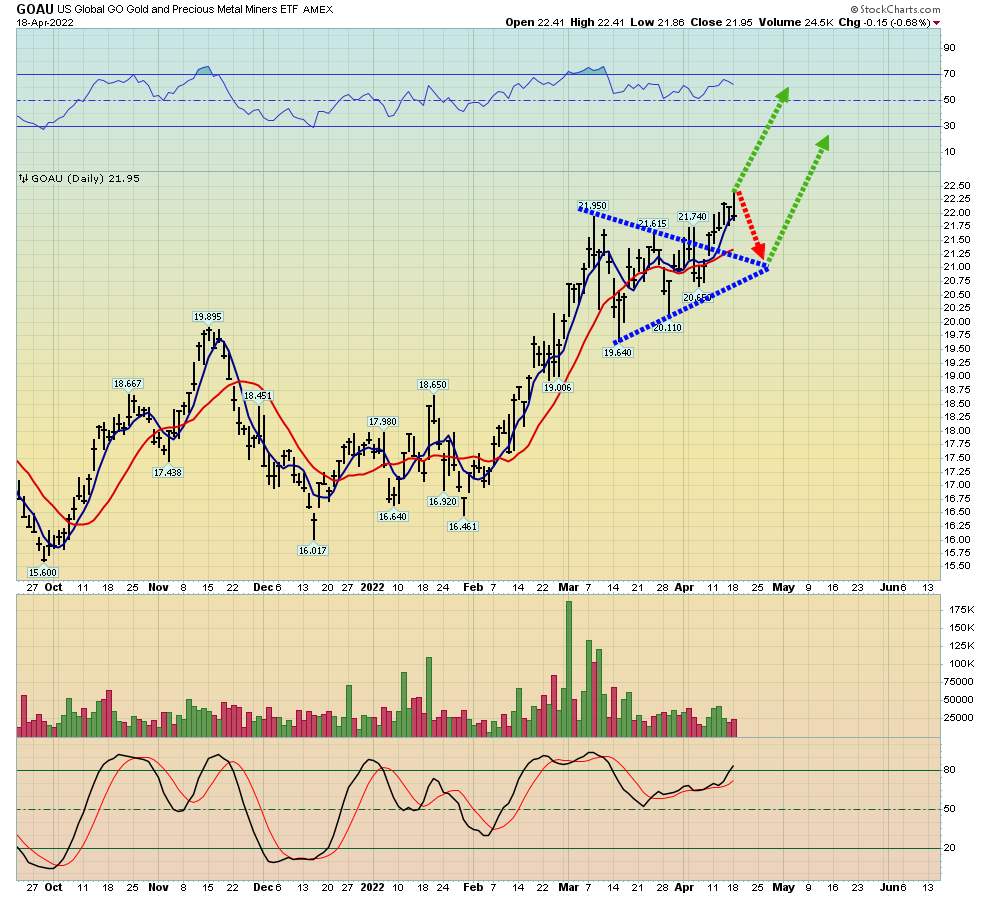Click the 90 level on the RSI axis

[x=950, y=48]
